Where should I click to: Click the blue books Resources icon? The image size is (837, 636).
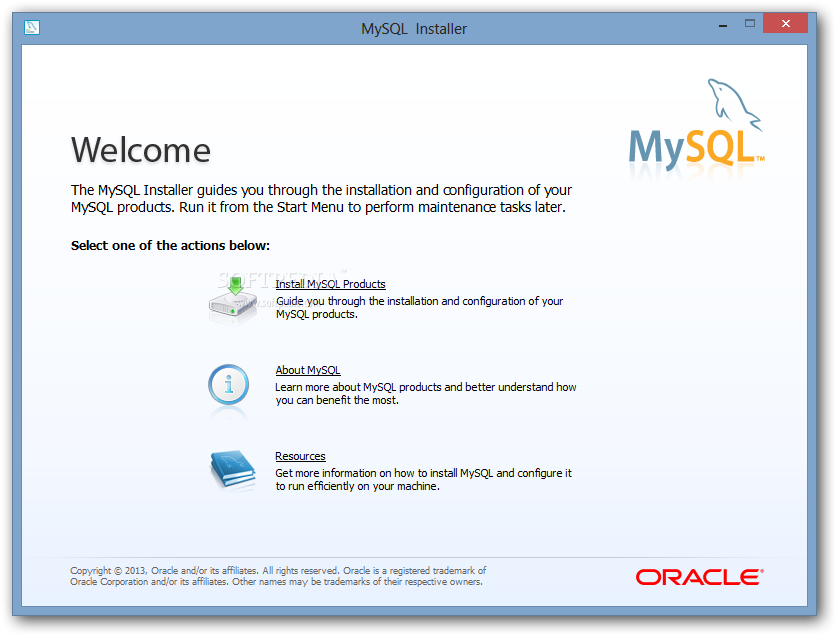tap(233, 469)
